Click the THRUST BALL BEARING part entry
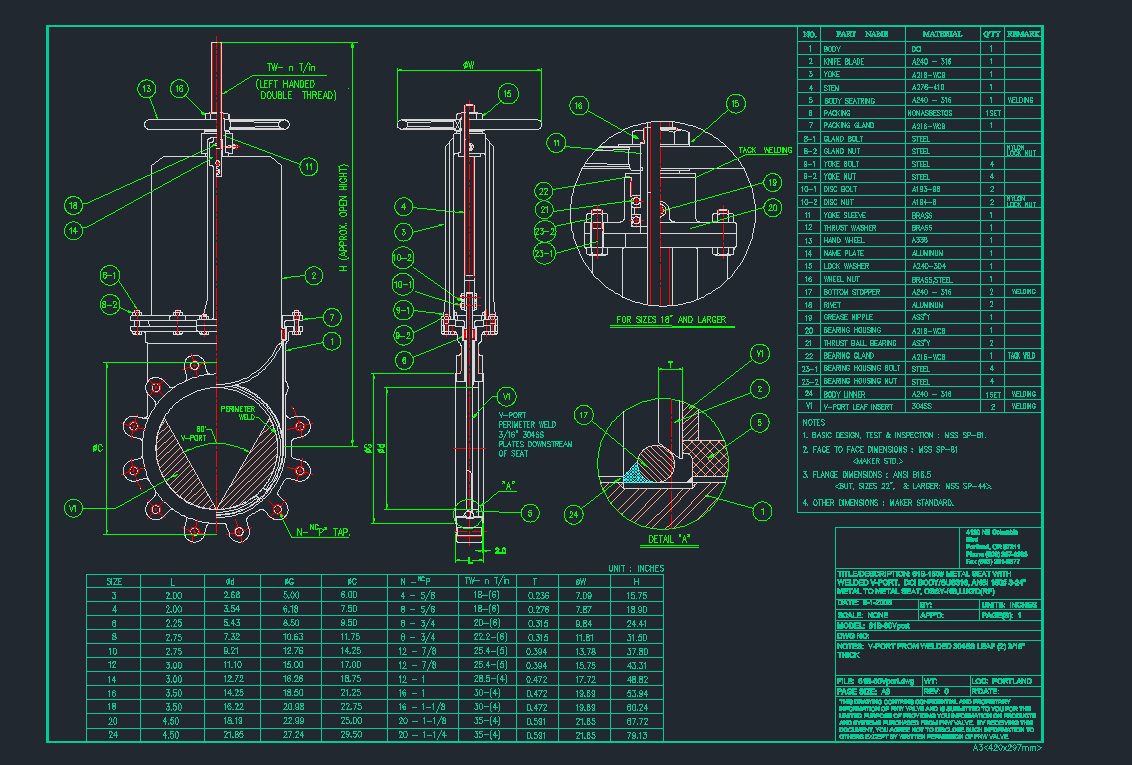1132x765 pixels. (x=858, y=343)
